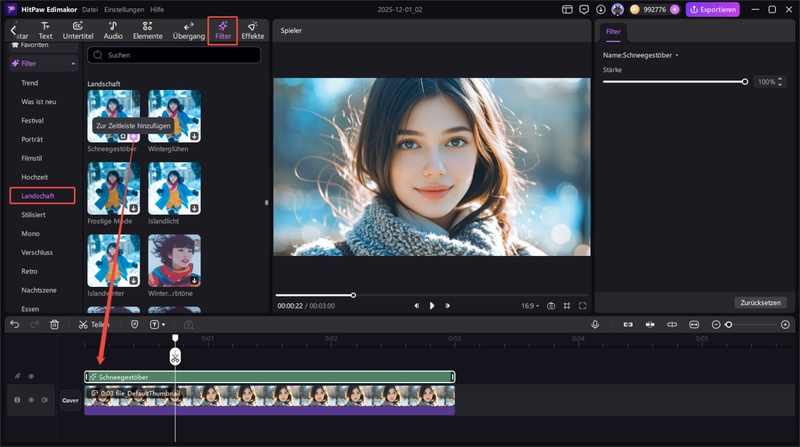
Task: Mute the video track audio
Action: [45, 400]
